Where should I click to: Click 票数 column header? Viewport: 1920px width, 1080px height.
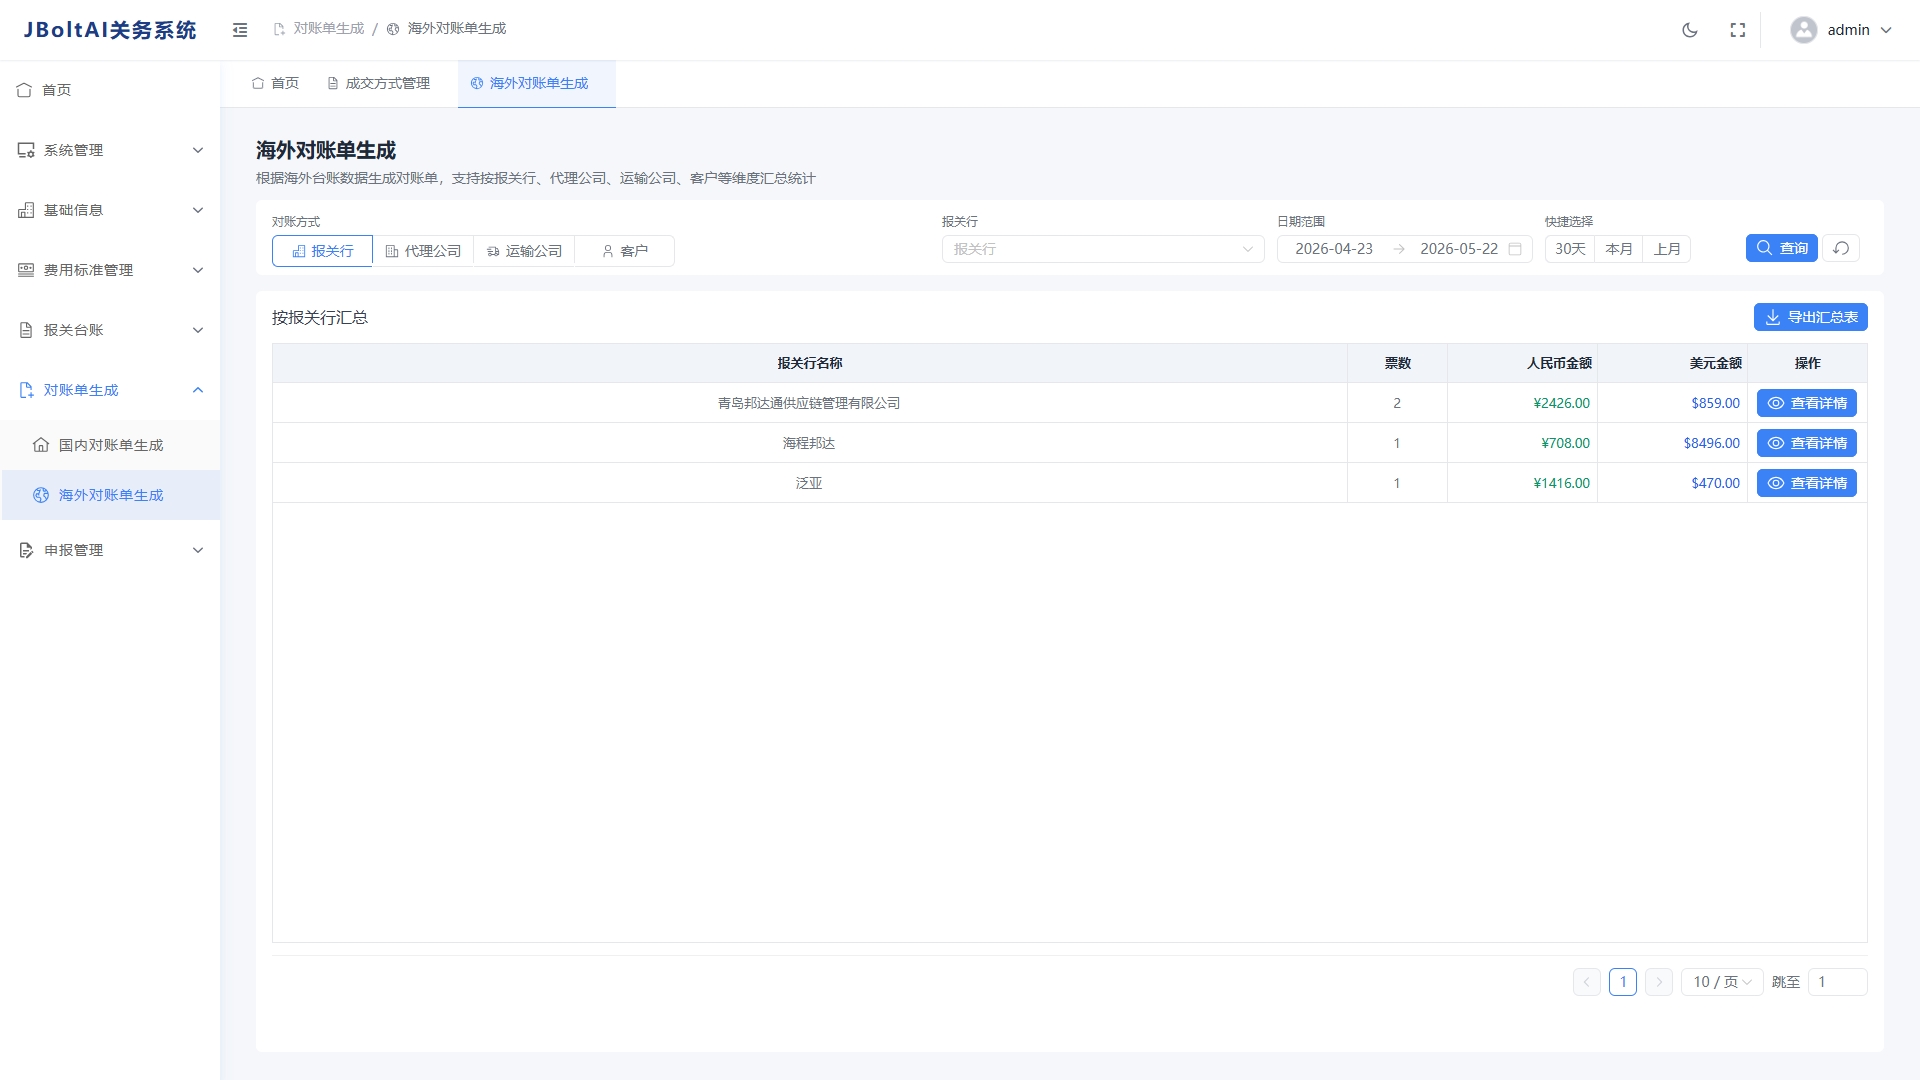(1397, 363)
